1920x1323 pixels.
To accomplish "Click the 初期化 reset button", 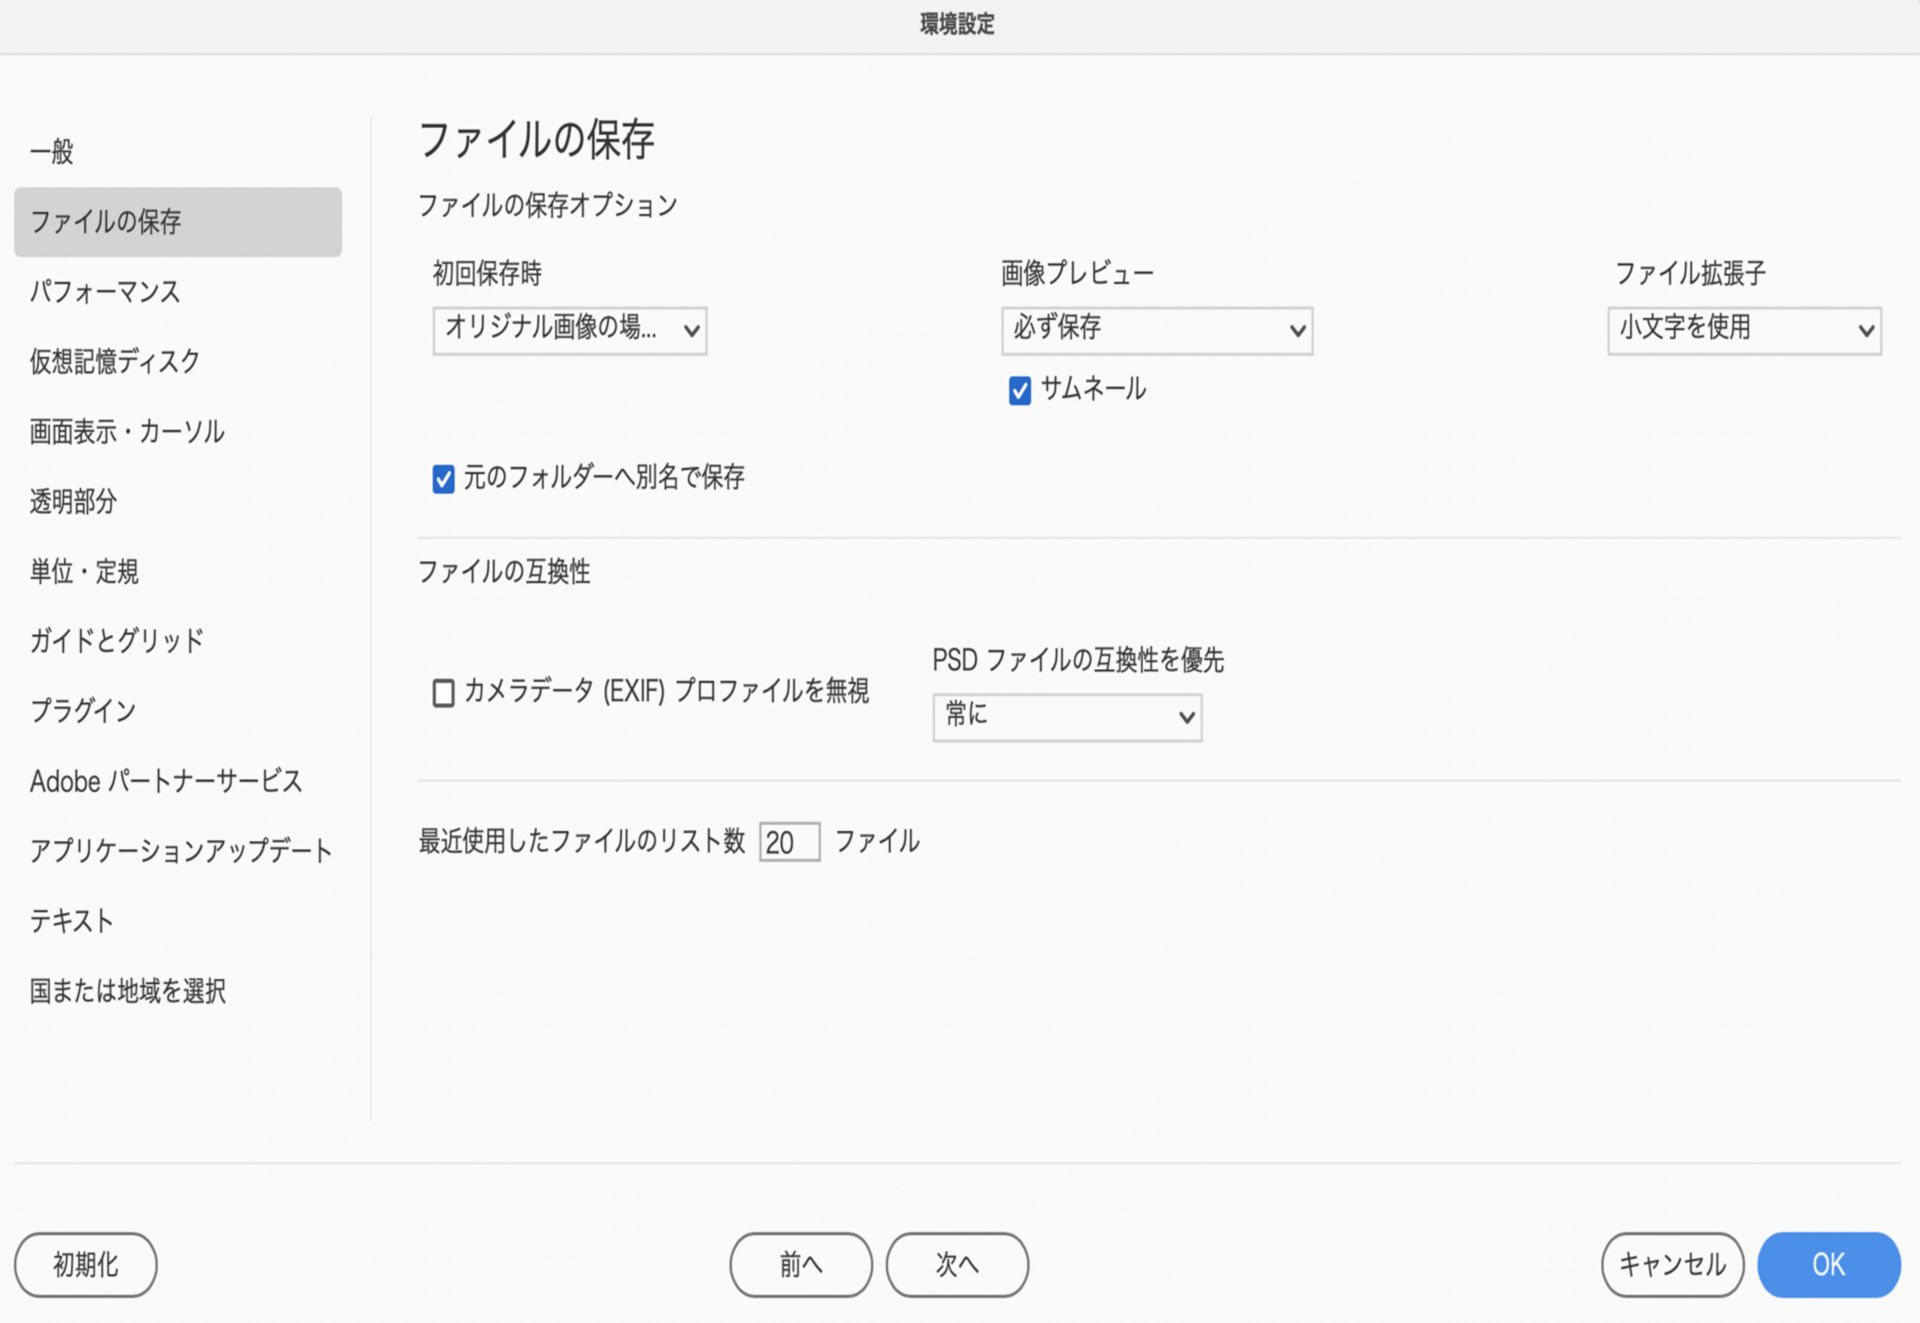I will [x=85, y=1264].
